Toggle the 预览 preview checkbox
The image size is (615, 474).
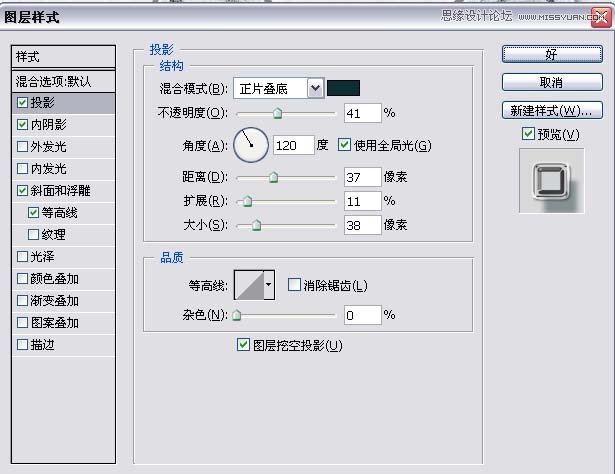pos(528,134)
